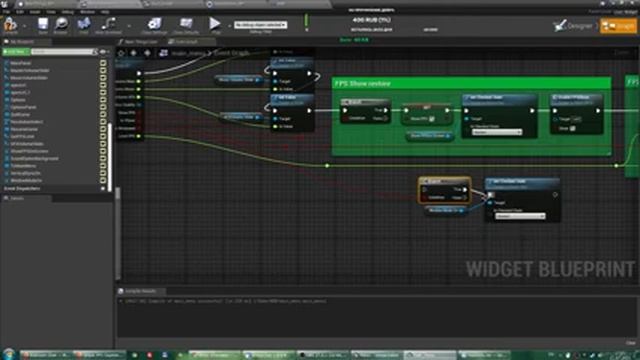Image resolution: width=640 pixels, height=360 pixels.
Task: Click the red Condition pin on upper Branch
Action: 345,118
